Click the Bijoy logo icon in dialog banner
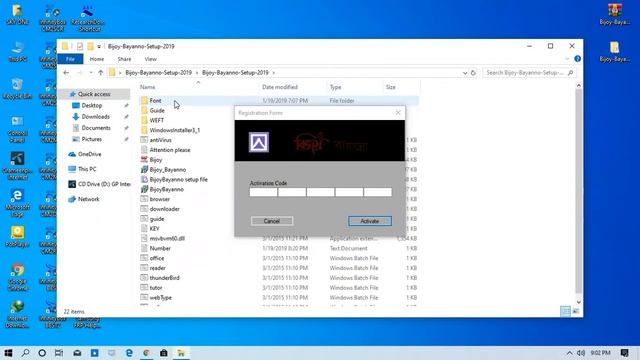640x360 pixels. (x=259, y=142)
